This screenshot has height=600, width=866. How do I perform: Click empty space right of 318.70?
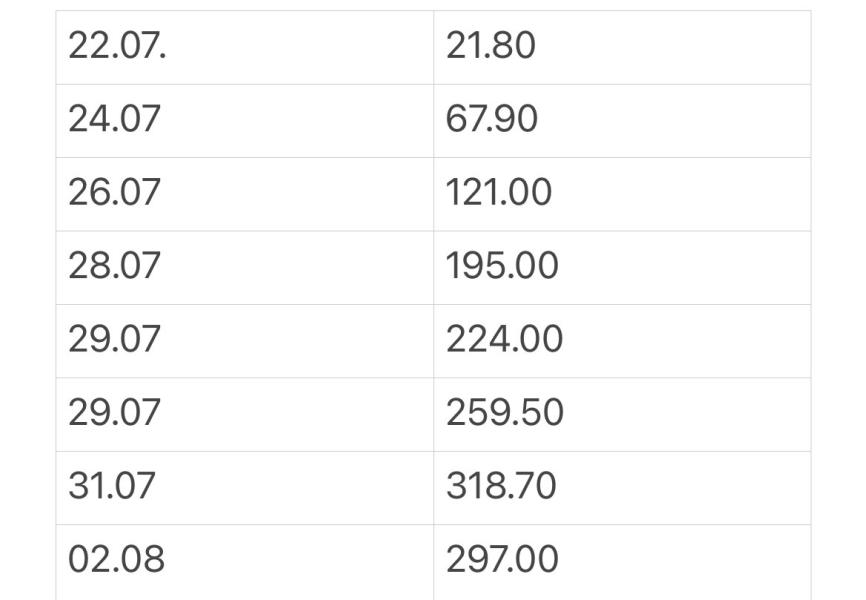682,488
